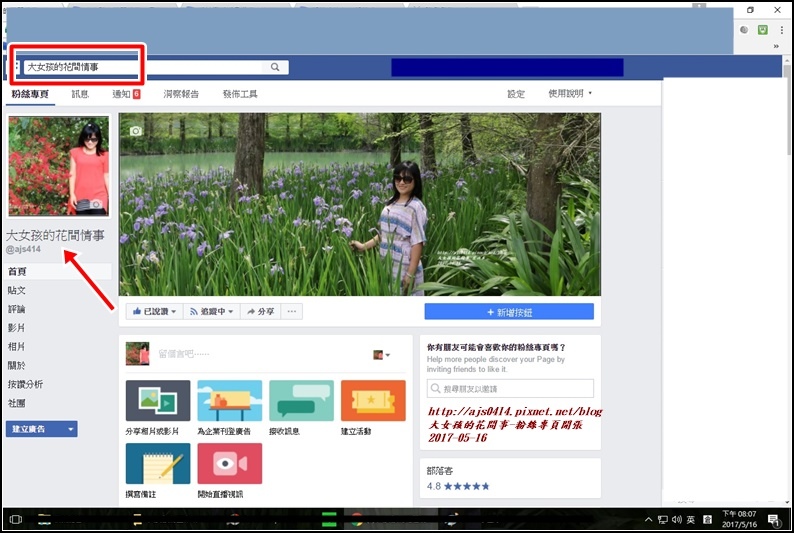
Task: Click the bookmarks overflow chevron in Chrome
Action: point(776,46)
